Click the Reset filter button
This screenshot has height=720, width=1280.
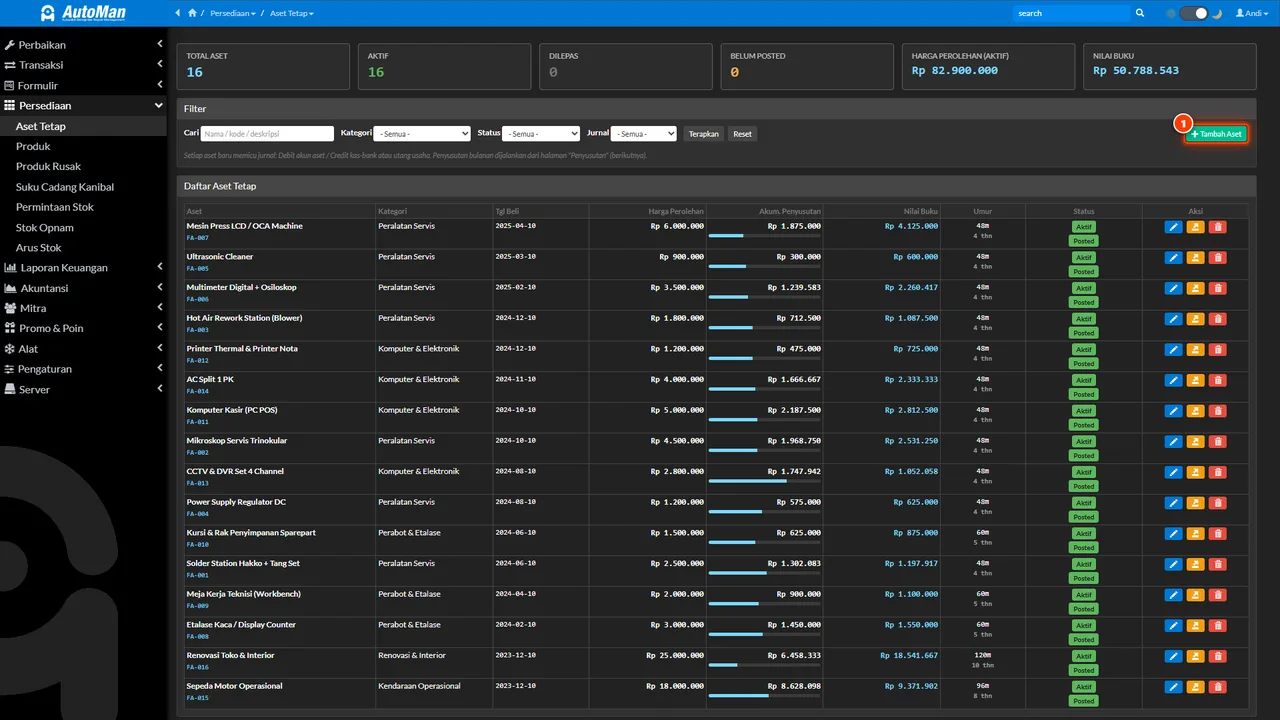(742, 133)
